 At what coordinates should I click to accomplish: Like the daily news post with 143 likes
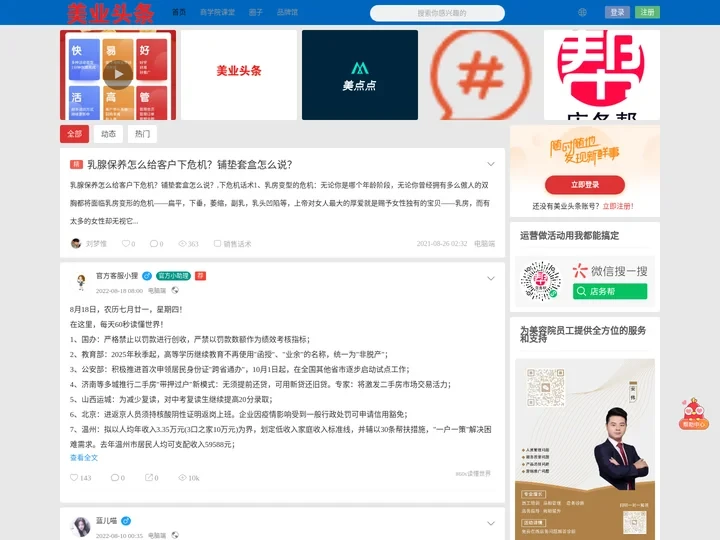pyautogui.click(x=73, y=478)
